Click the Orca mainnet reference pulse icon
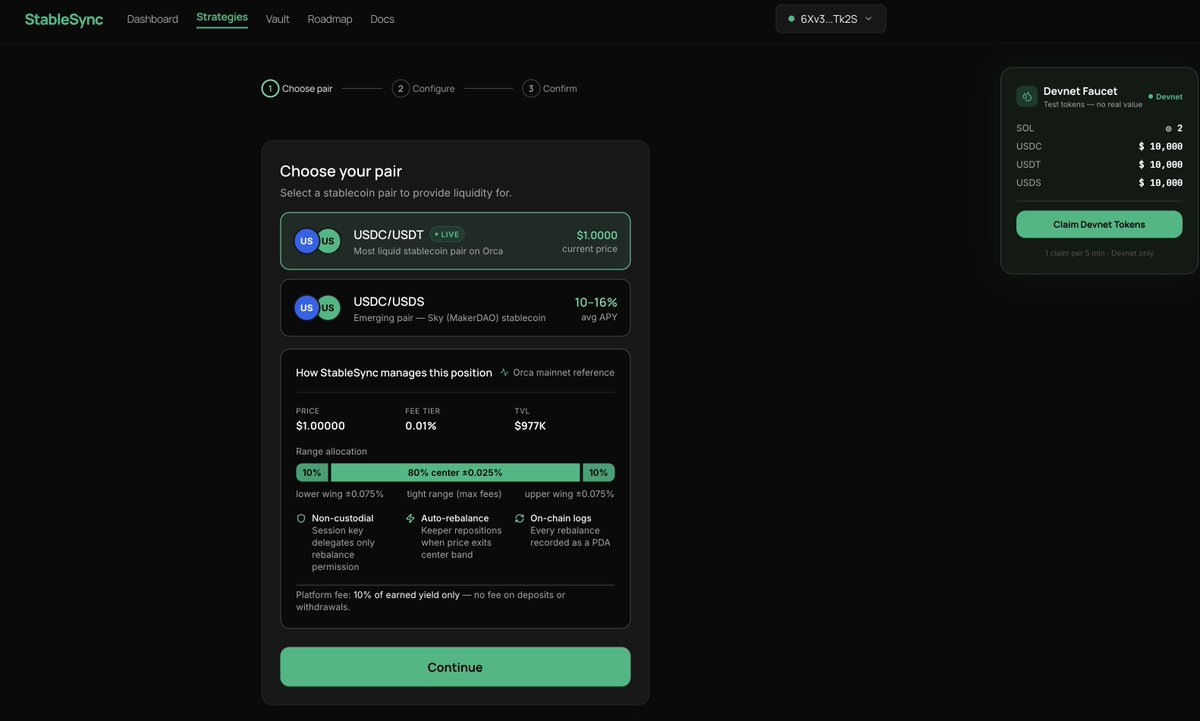The image size is (1200, 721). click(505, 372)
